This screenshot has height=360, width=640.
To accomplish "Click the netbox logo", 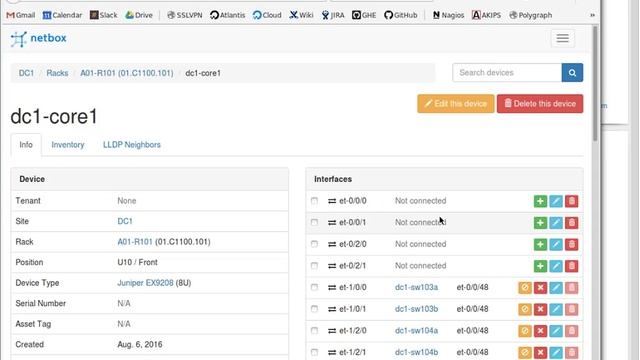I will [38, 38].
